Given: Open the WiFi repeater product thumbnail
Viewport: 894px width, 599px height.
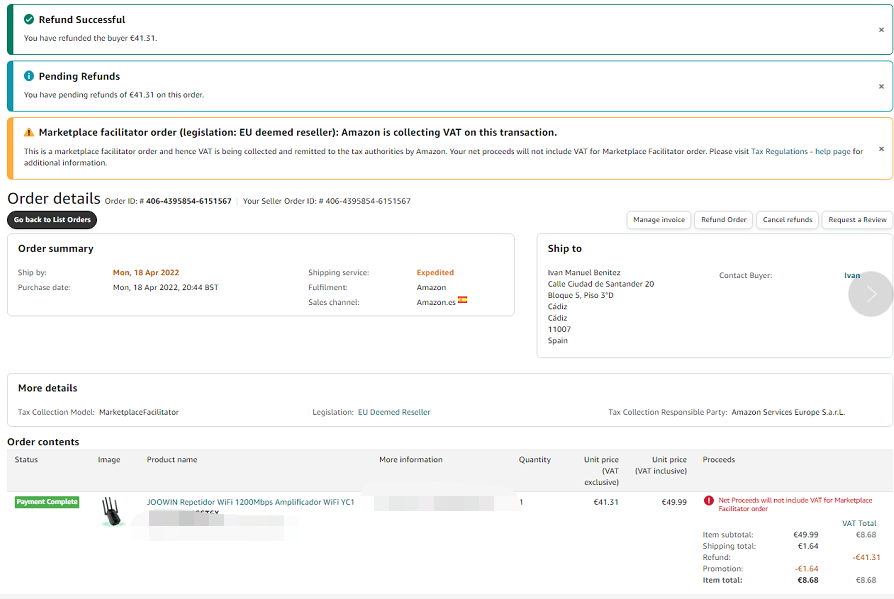Looking at the screenshot, I should [111, 511].
